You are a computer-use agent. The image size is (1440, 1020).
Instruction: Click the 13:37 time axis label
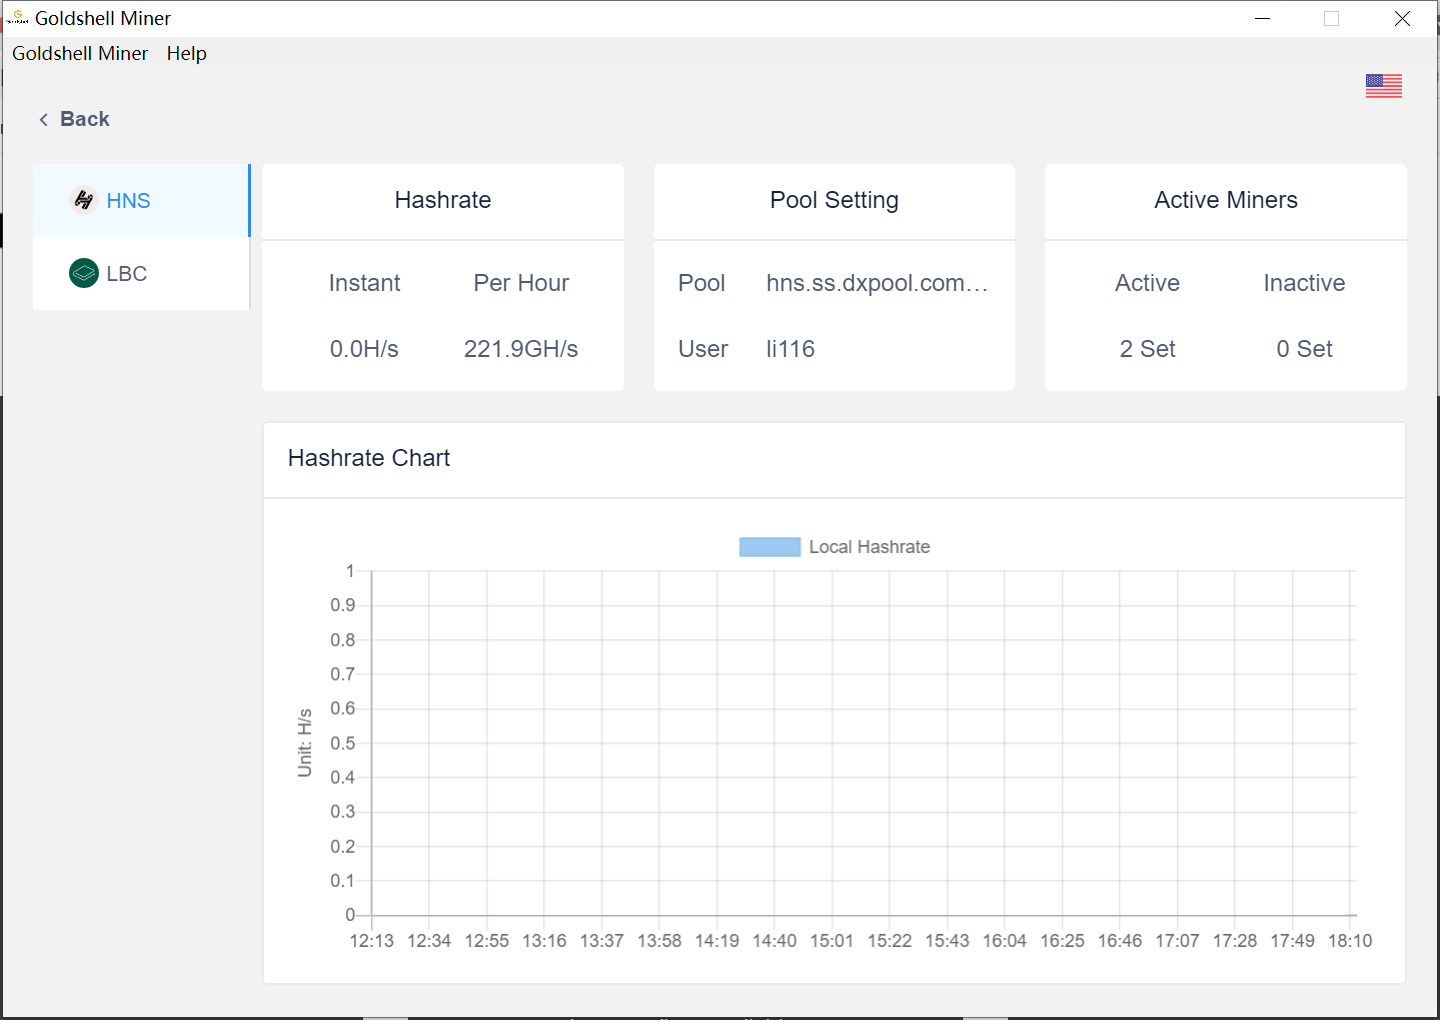(602, 941)
